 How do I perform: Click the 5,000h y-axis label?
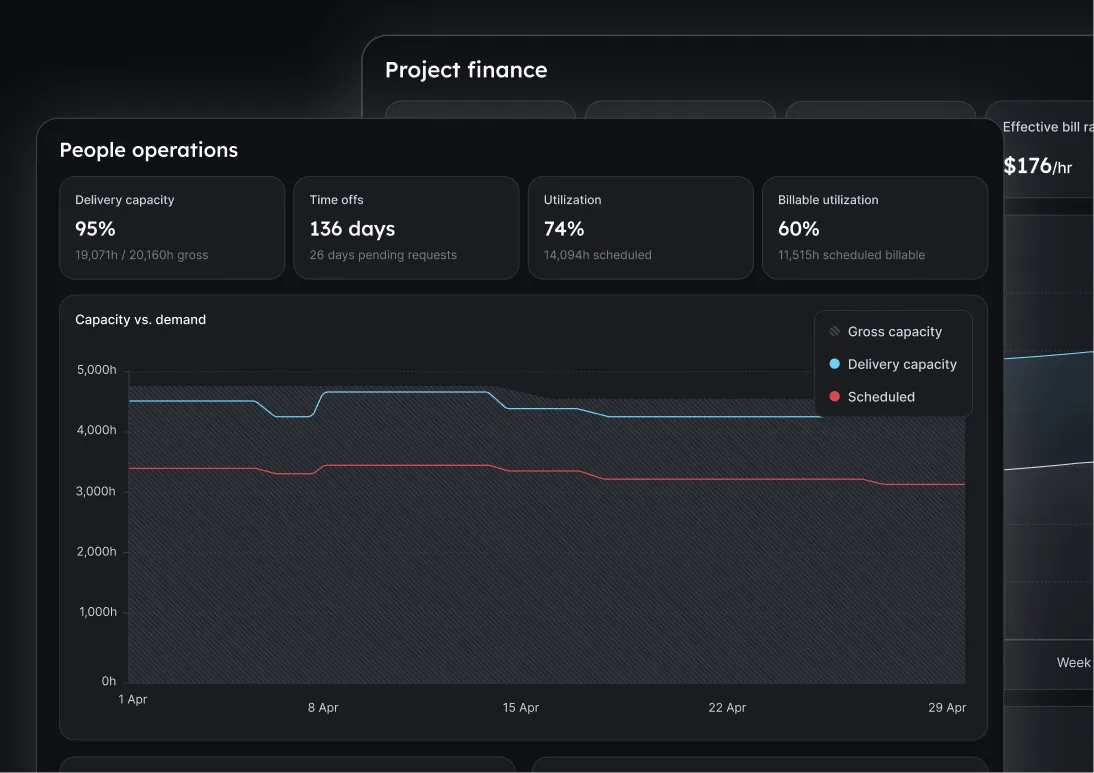[96, 370]
